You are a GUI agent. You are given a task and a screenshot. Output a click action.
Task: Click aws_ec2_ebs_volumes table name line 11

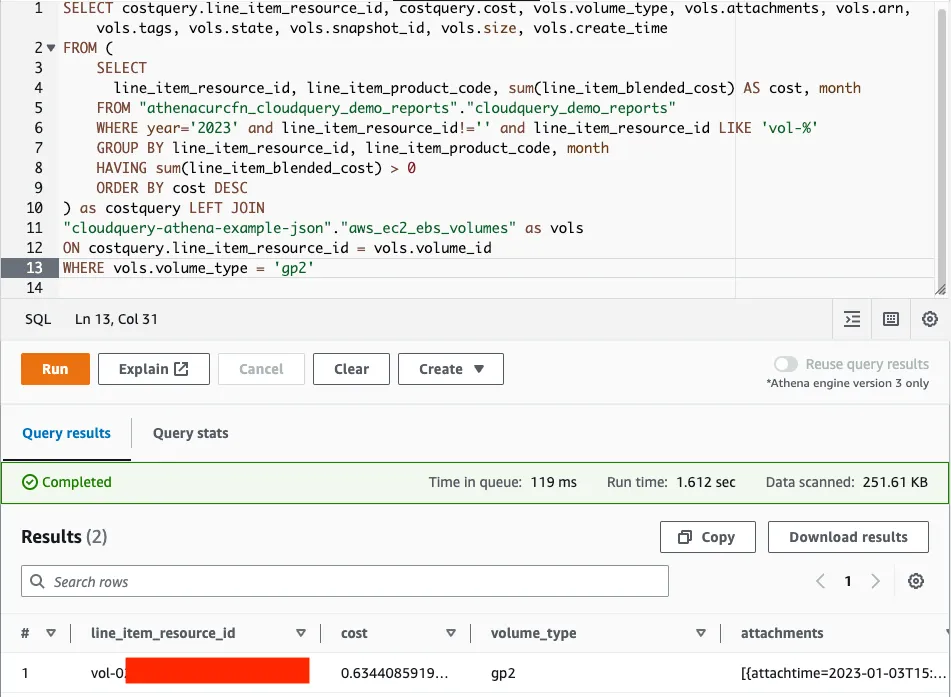click(428, 228)
